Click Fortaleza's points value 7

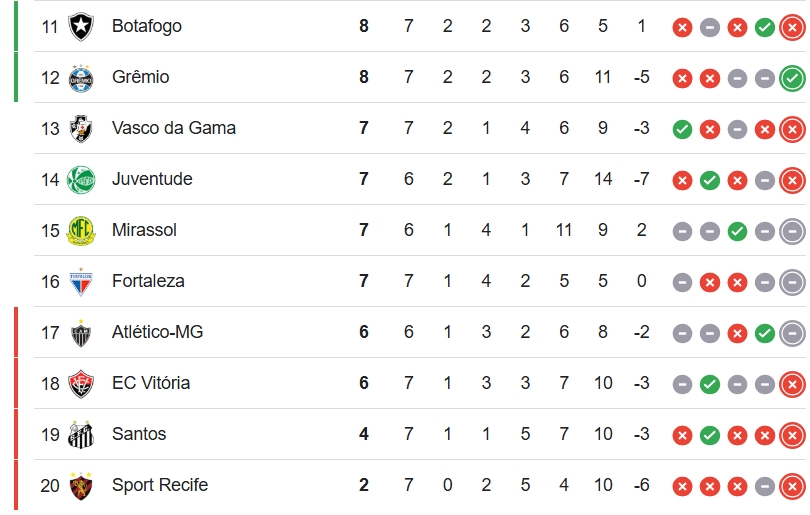[x=364, y=281]
